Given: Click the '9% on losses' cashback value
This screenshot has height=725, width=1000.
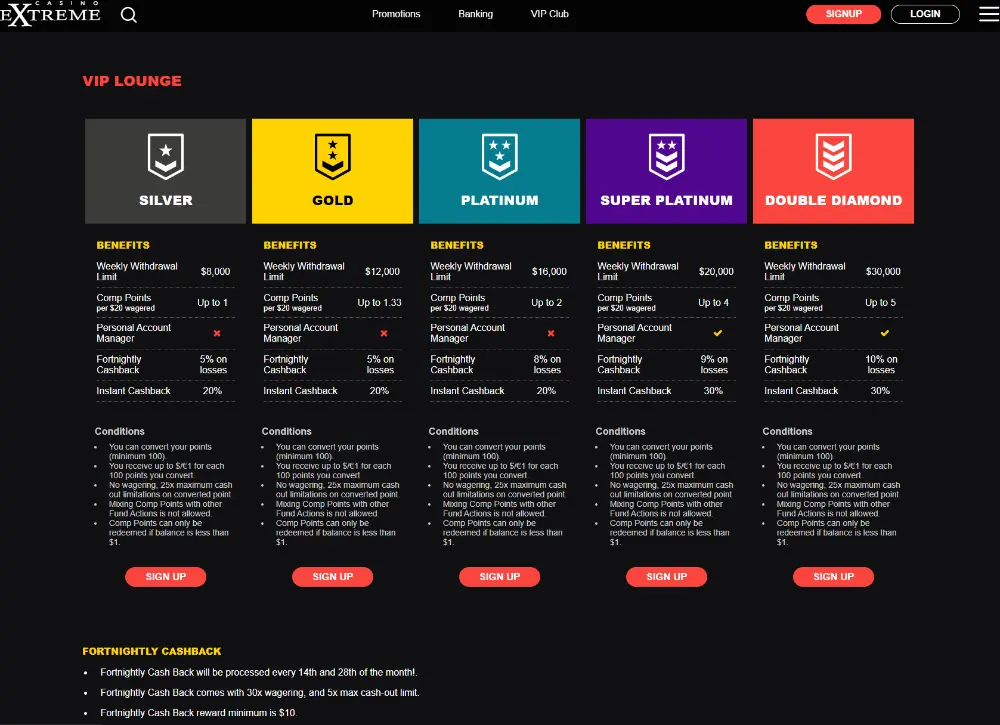Looking at the screenshot, I should tap(714, 365).
